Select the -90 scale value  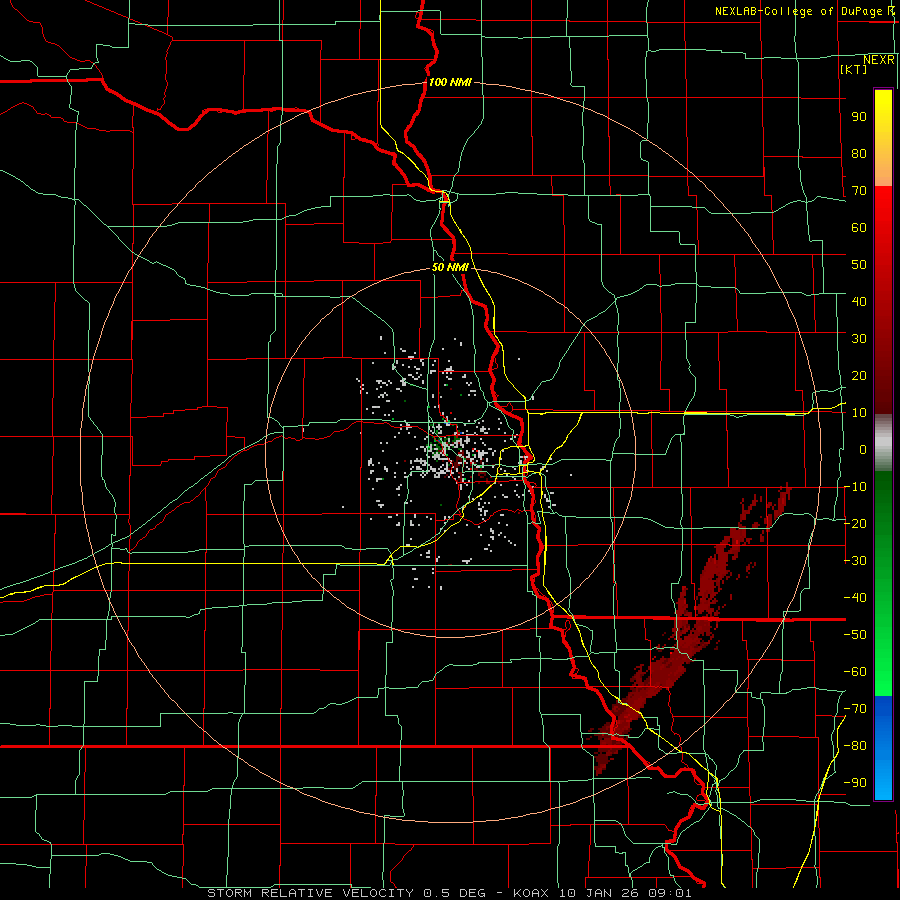855,783
